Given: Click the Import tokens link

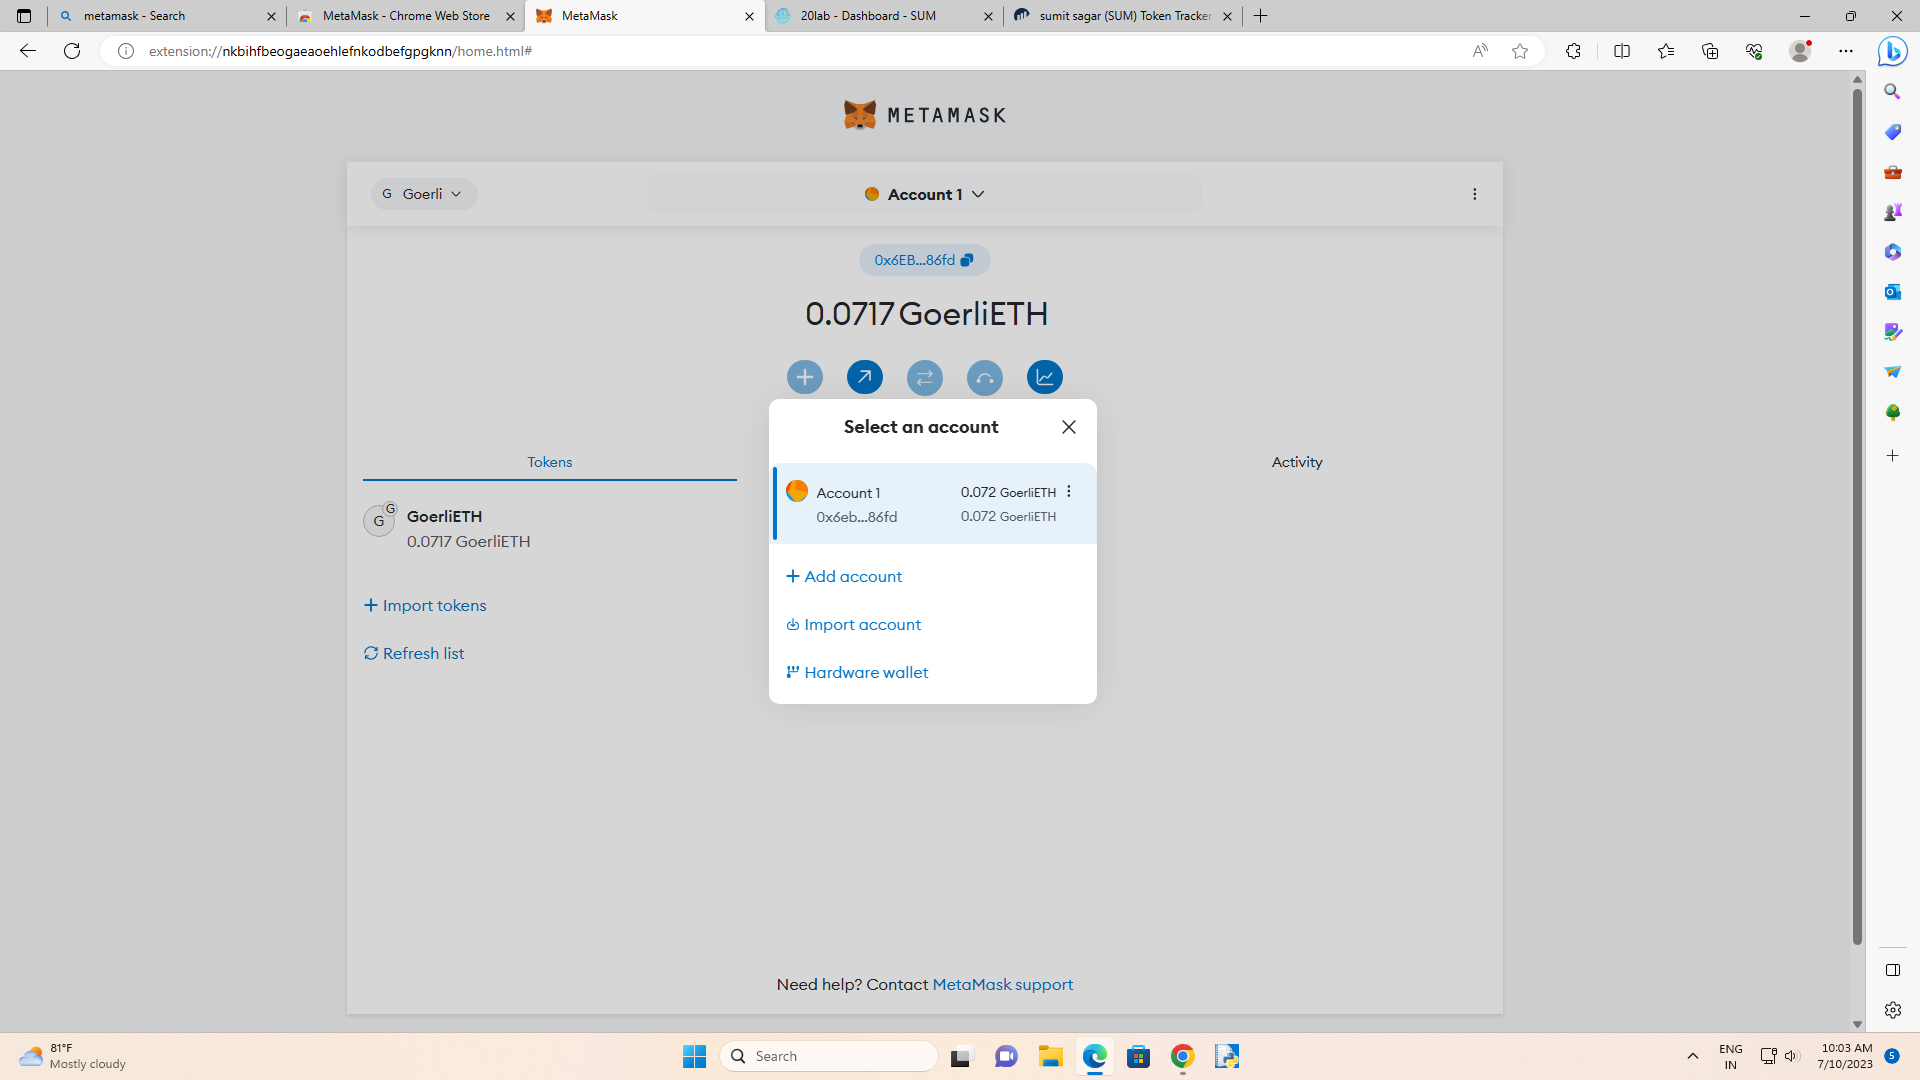Looking at the screenshot, I should (424, 605).
